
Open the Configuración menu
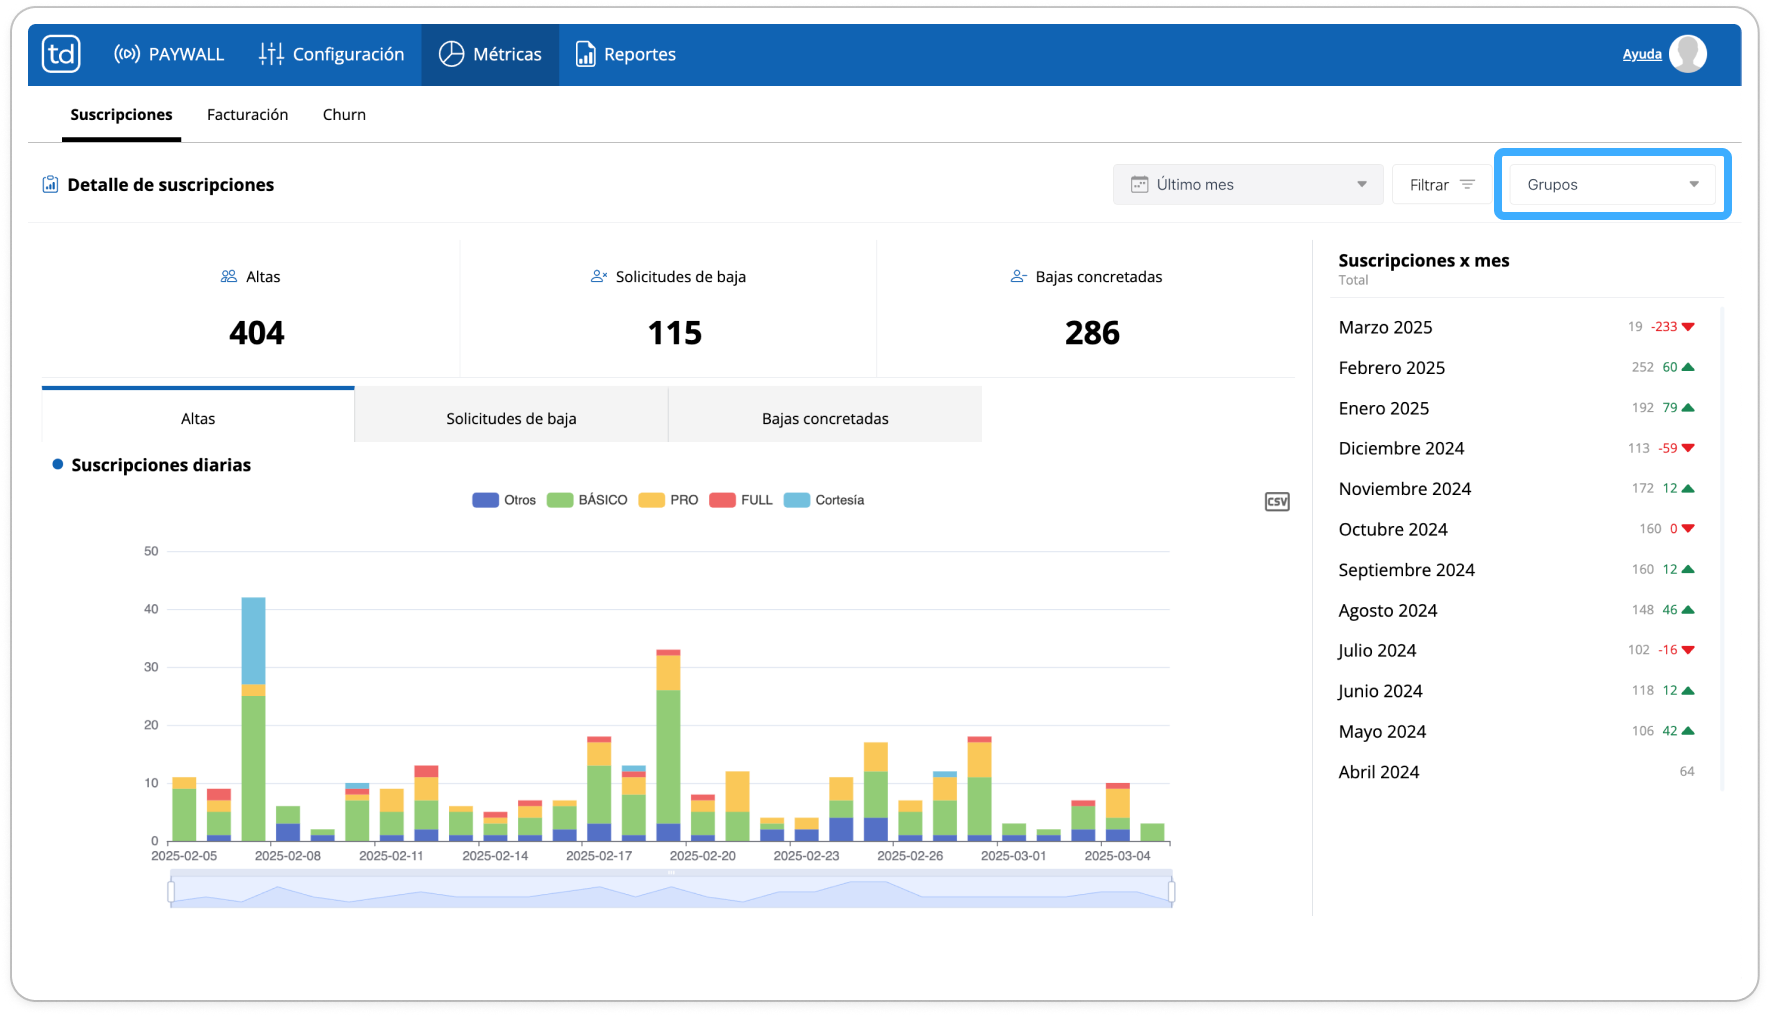331,54
